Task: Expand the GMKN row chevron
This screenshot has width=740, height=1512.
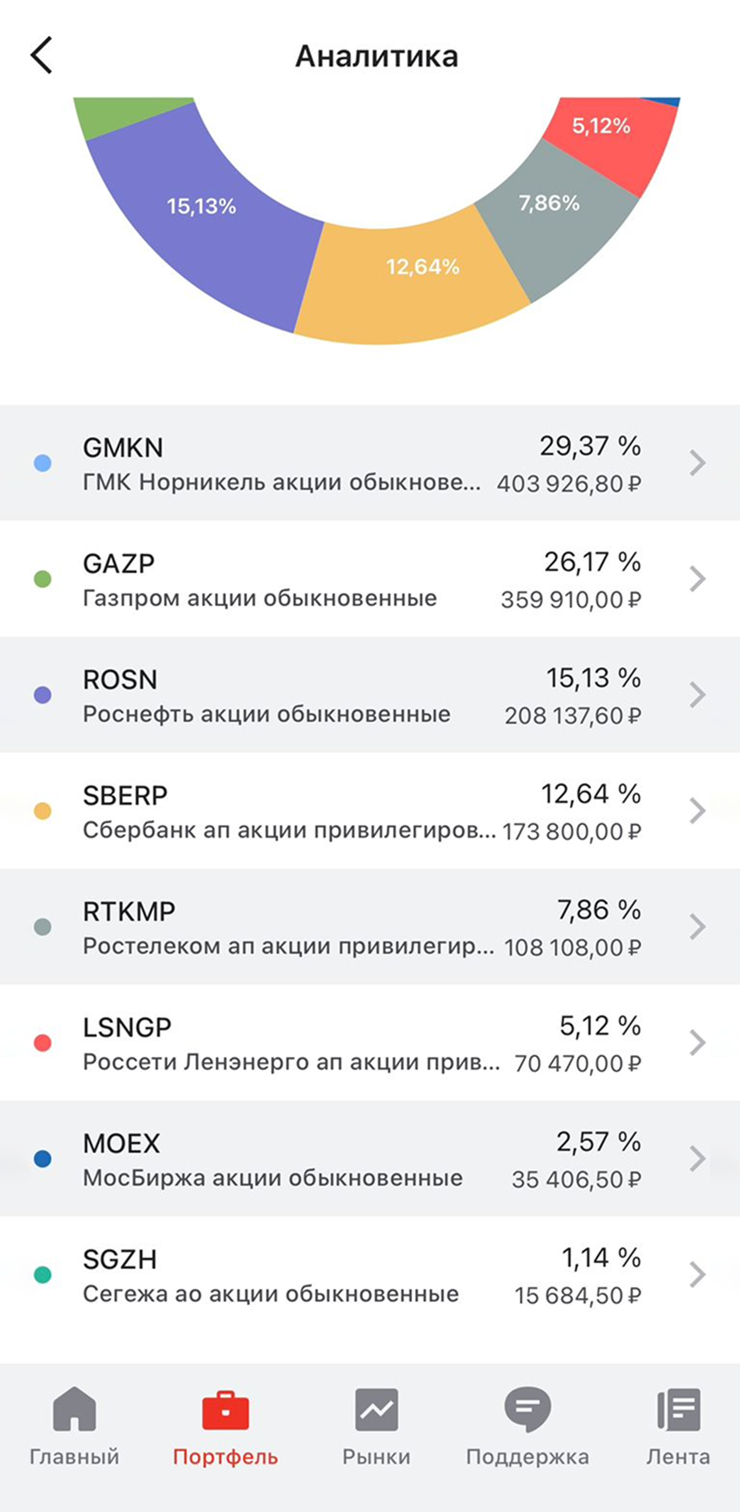Action: (698, 463)
